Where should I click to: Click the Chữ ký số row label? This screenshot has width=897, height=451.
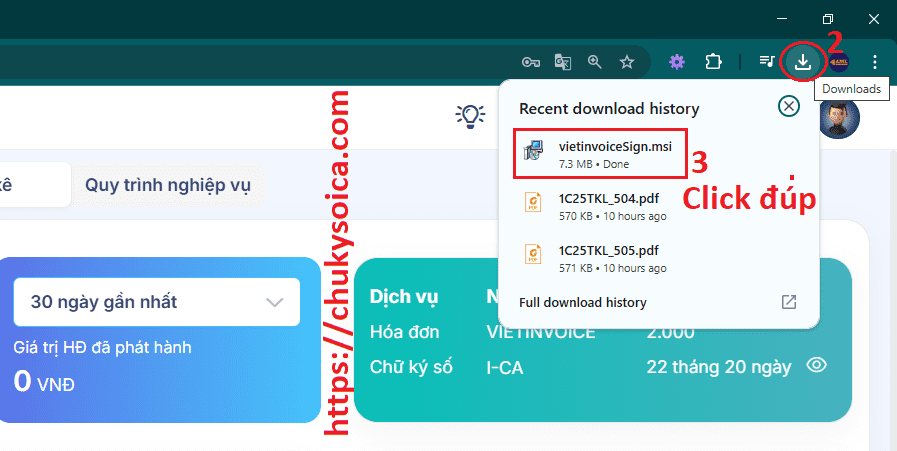[411, 367]
